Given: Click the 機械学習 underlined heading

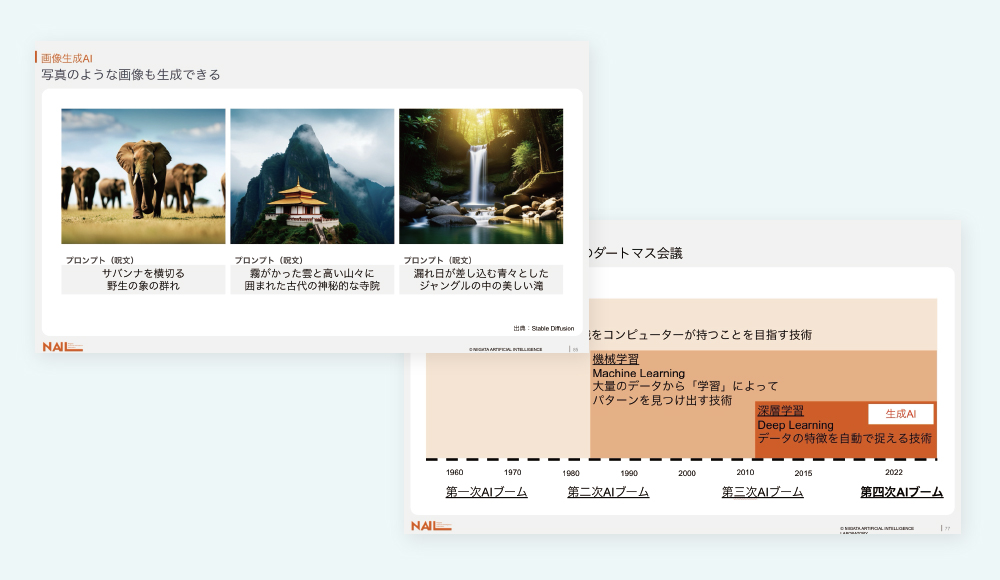Looking at the screenshot, I should [x=615, y=359].
